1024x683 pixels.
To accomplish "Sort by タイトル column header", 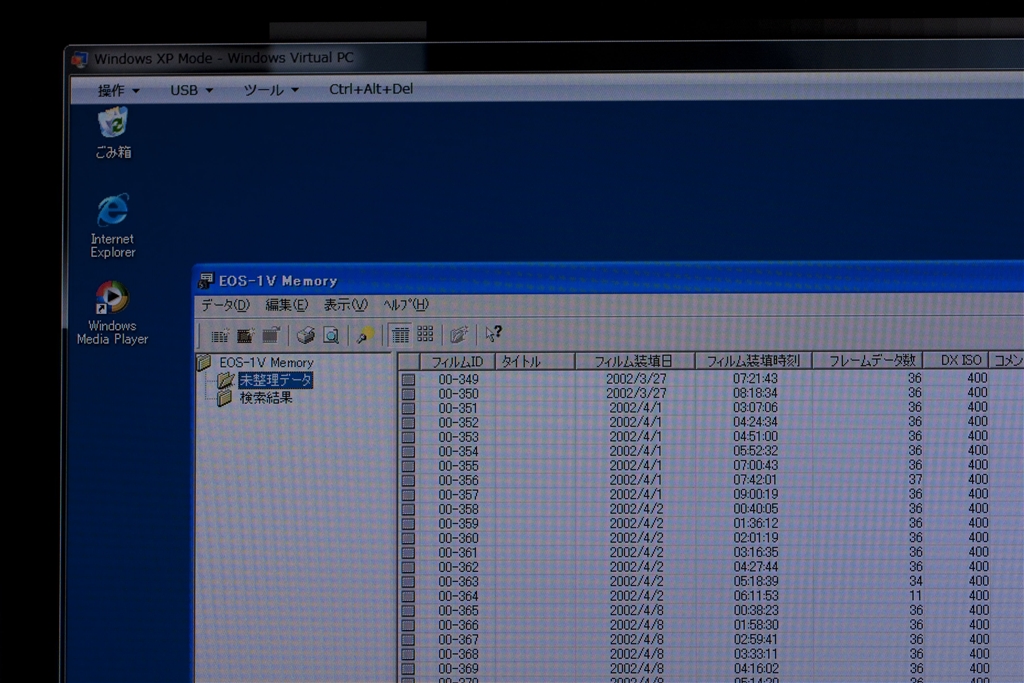I will click(536, 361).
